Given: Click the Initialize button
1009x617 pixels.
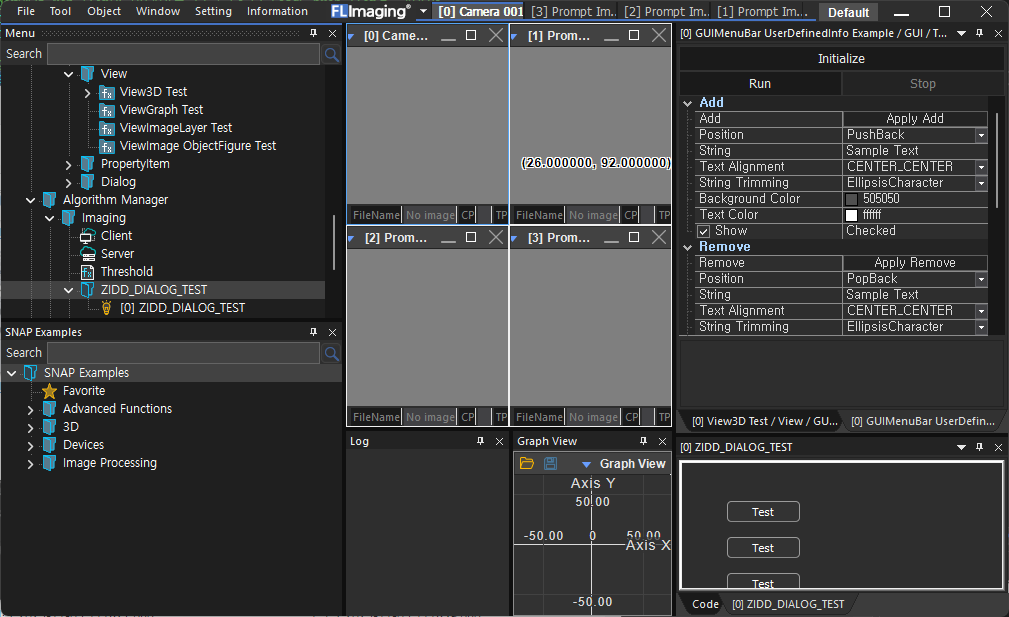Looking at the screenshot, I should coord(841,59).
